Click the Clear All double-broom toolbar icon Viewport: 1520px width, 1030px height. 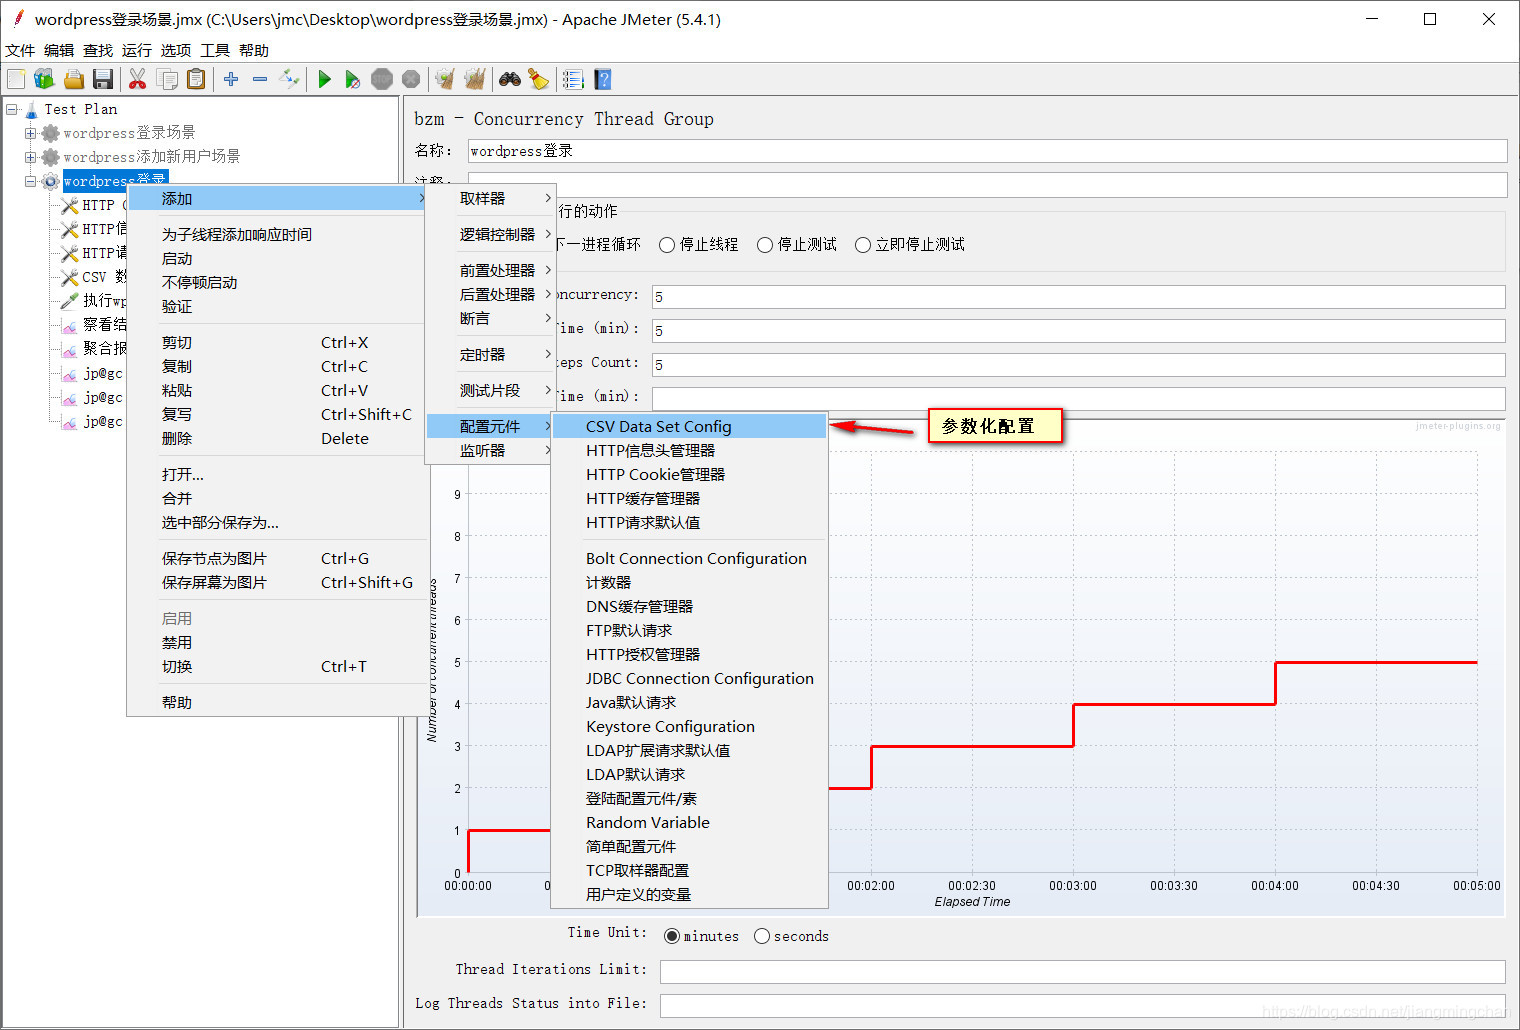pyautogui.click(x=474, y=79)
